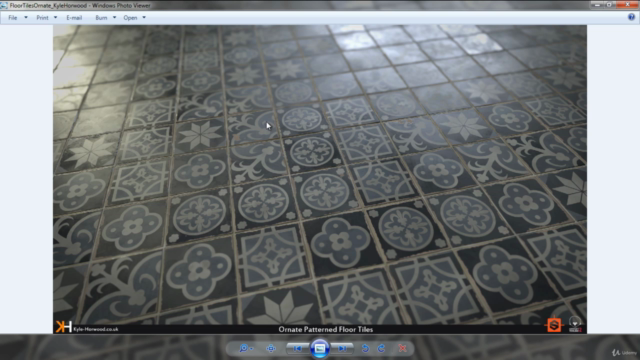Rotate the image counterclockwise
Viewport: 640px width, 360px height.
tap(365, 348)
